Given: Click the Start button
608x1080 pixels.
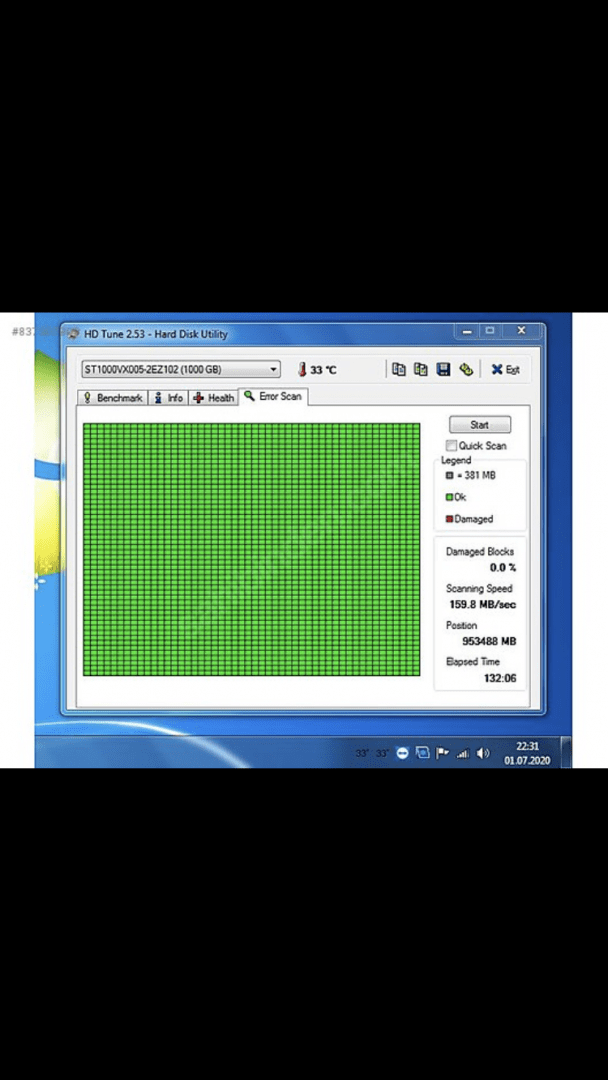Looking at the screenshot, I should [480, 424].
